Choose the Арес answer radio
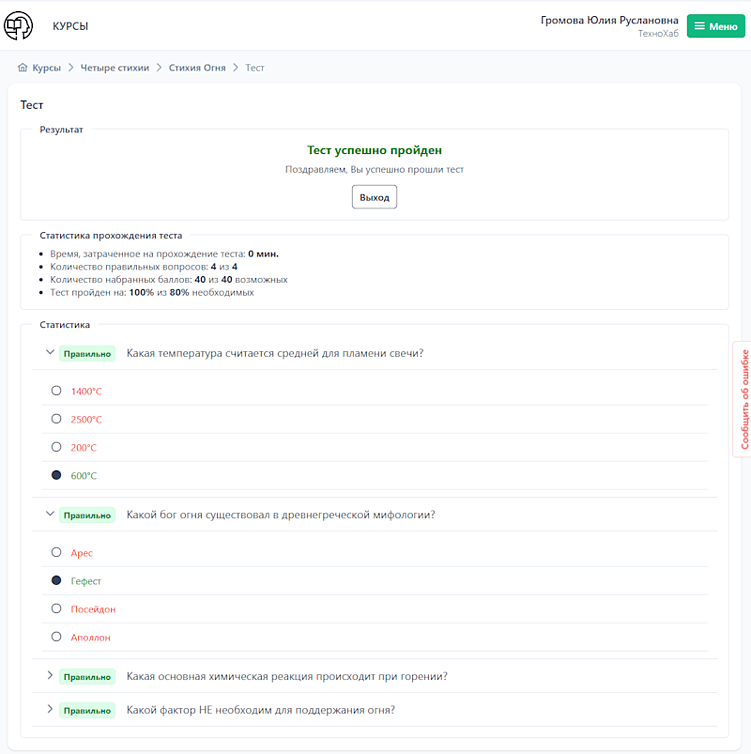 (x=56, y=552)
